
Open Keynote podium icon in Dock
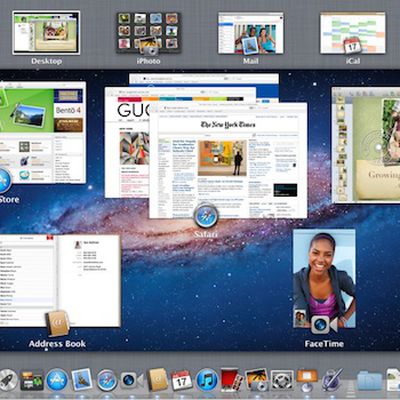click(x=306, y=380)
